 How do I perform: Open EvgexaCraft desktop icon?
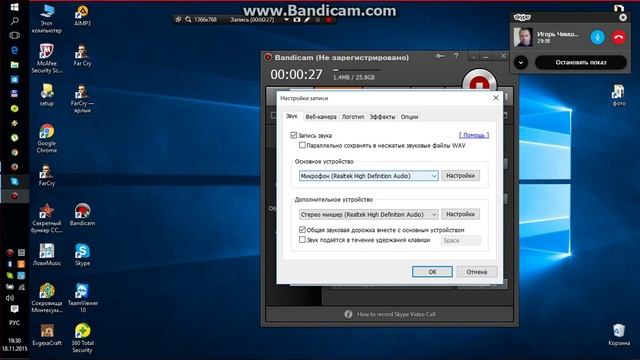(47, 335)
